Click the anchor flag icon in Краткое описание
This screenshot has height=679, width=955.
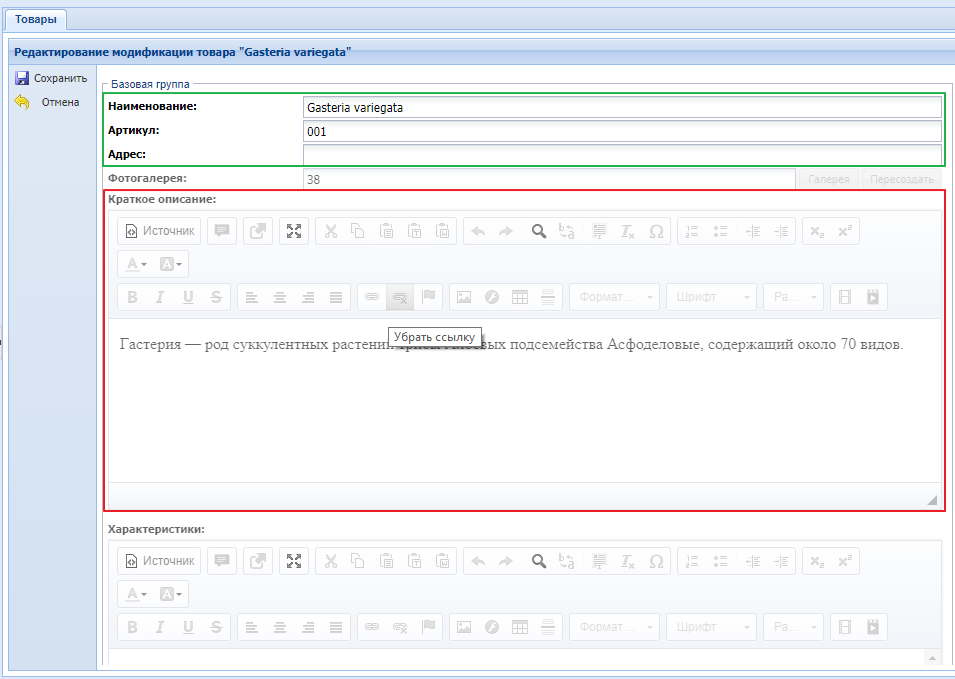pyautogui.click(x=428, y=297)
